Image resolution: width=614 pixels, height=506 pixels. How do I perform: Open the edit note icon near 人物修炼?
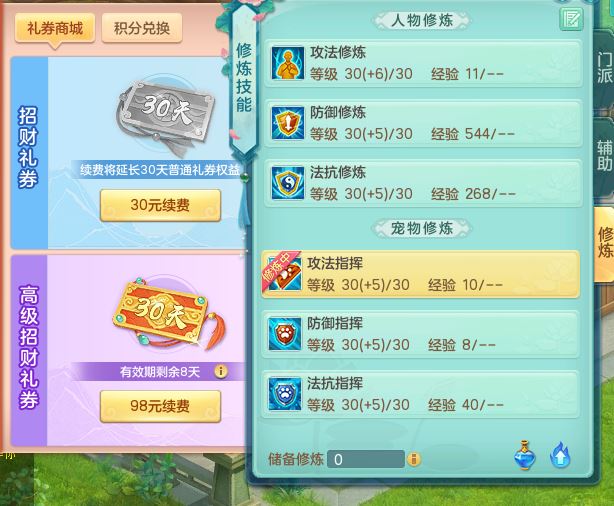pyautogui.click(x=571, y=19)
